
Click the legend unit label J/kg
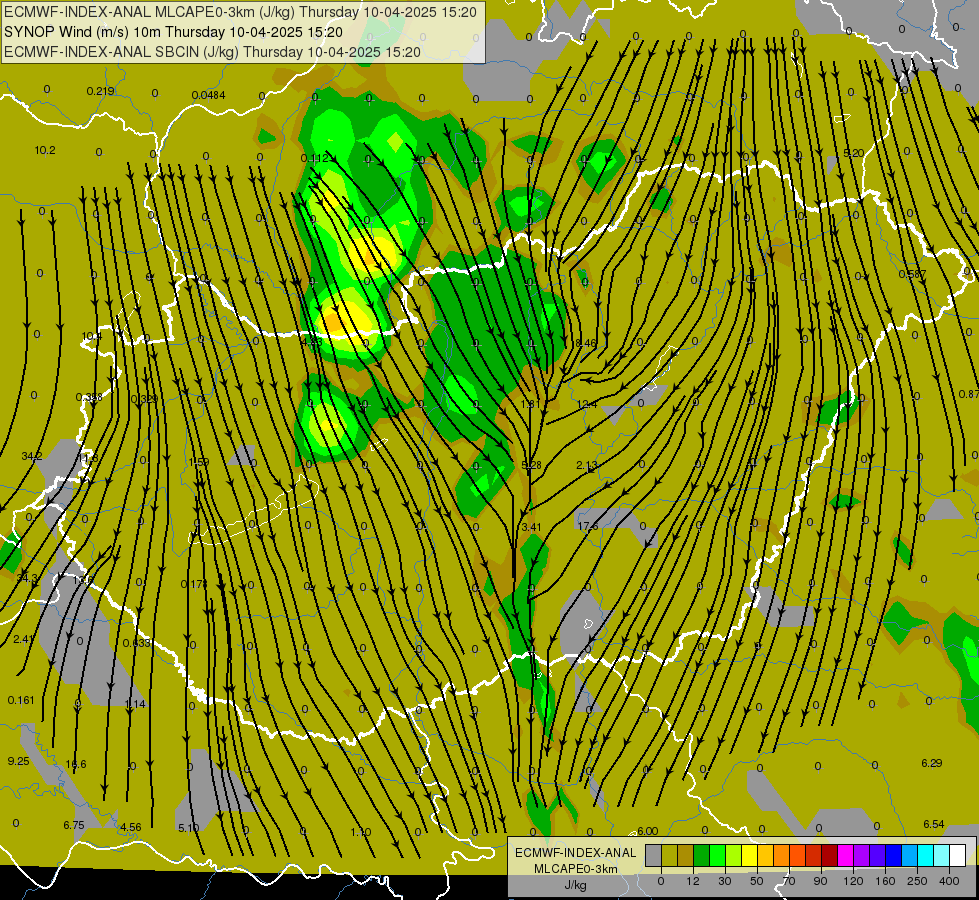click(x=575, y=886)
